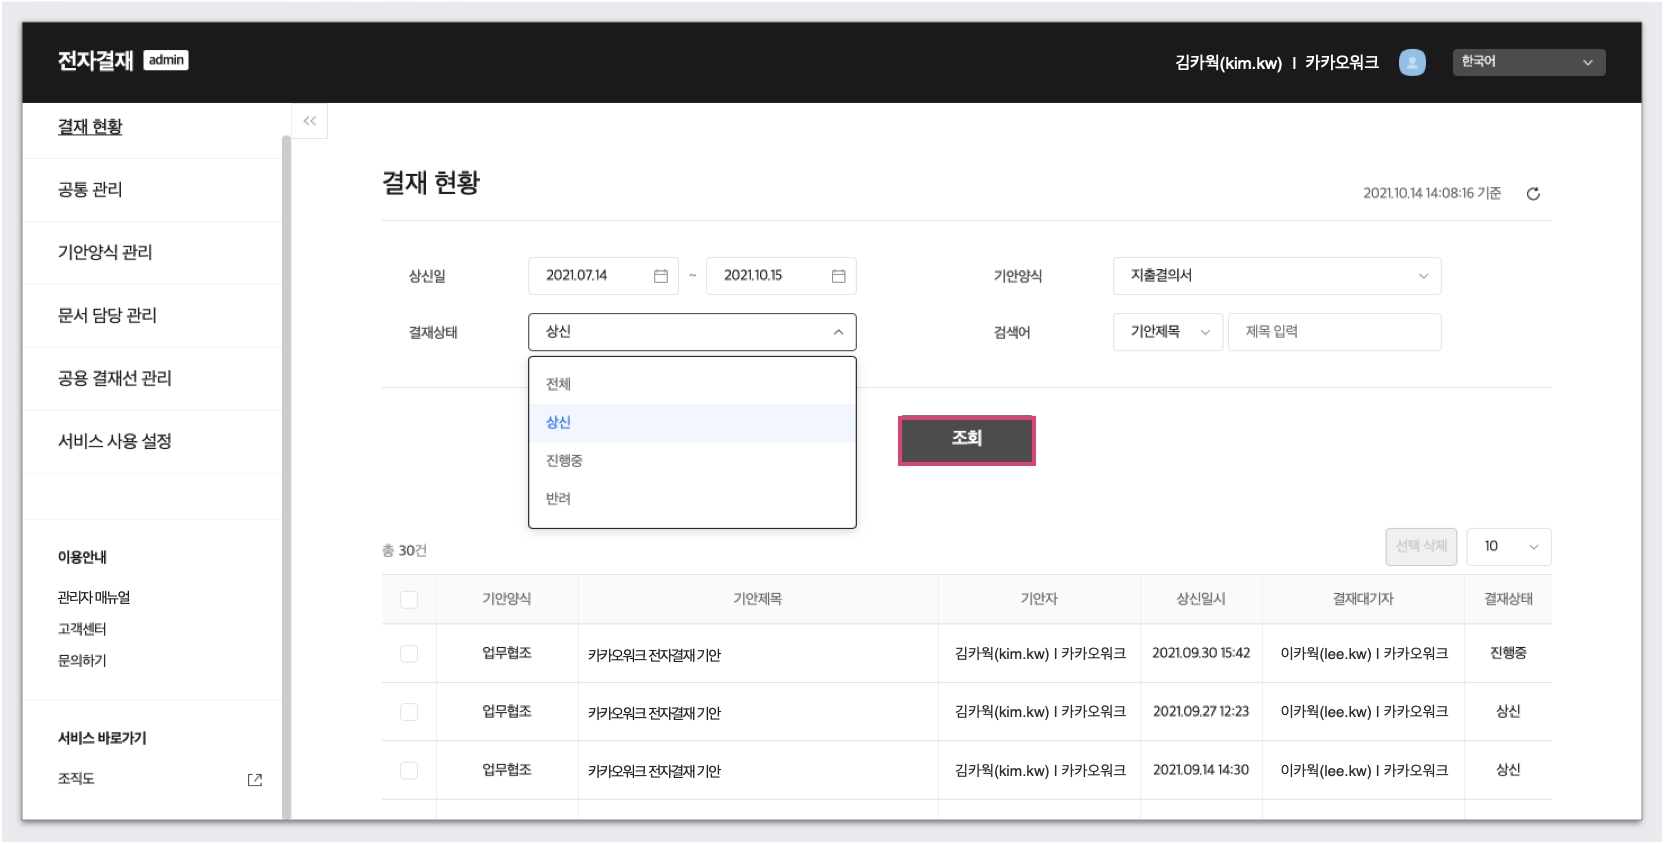Open the start date calendar icon

(660, 276)
